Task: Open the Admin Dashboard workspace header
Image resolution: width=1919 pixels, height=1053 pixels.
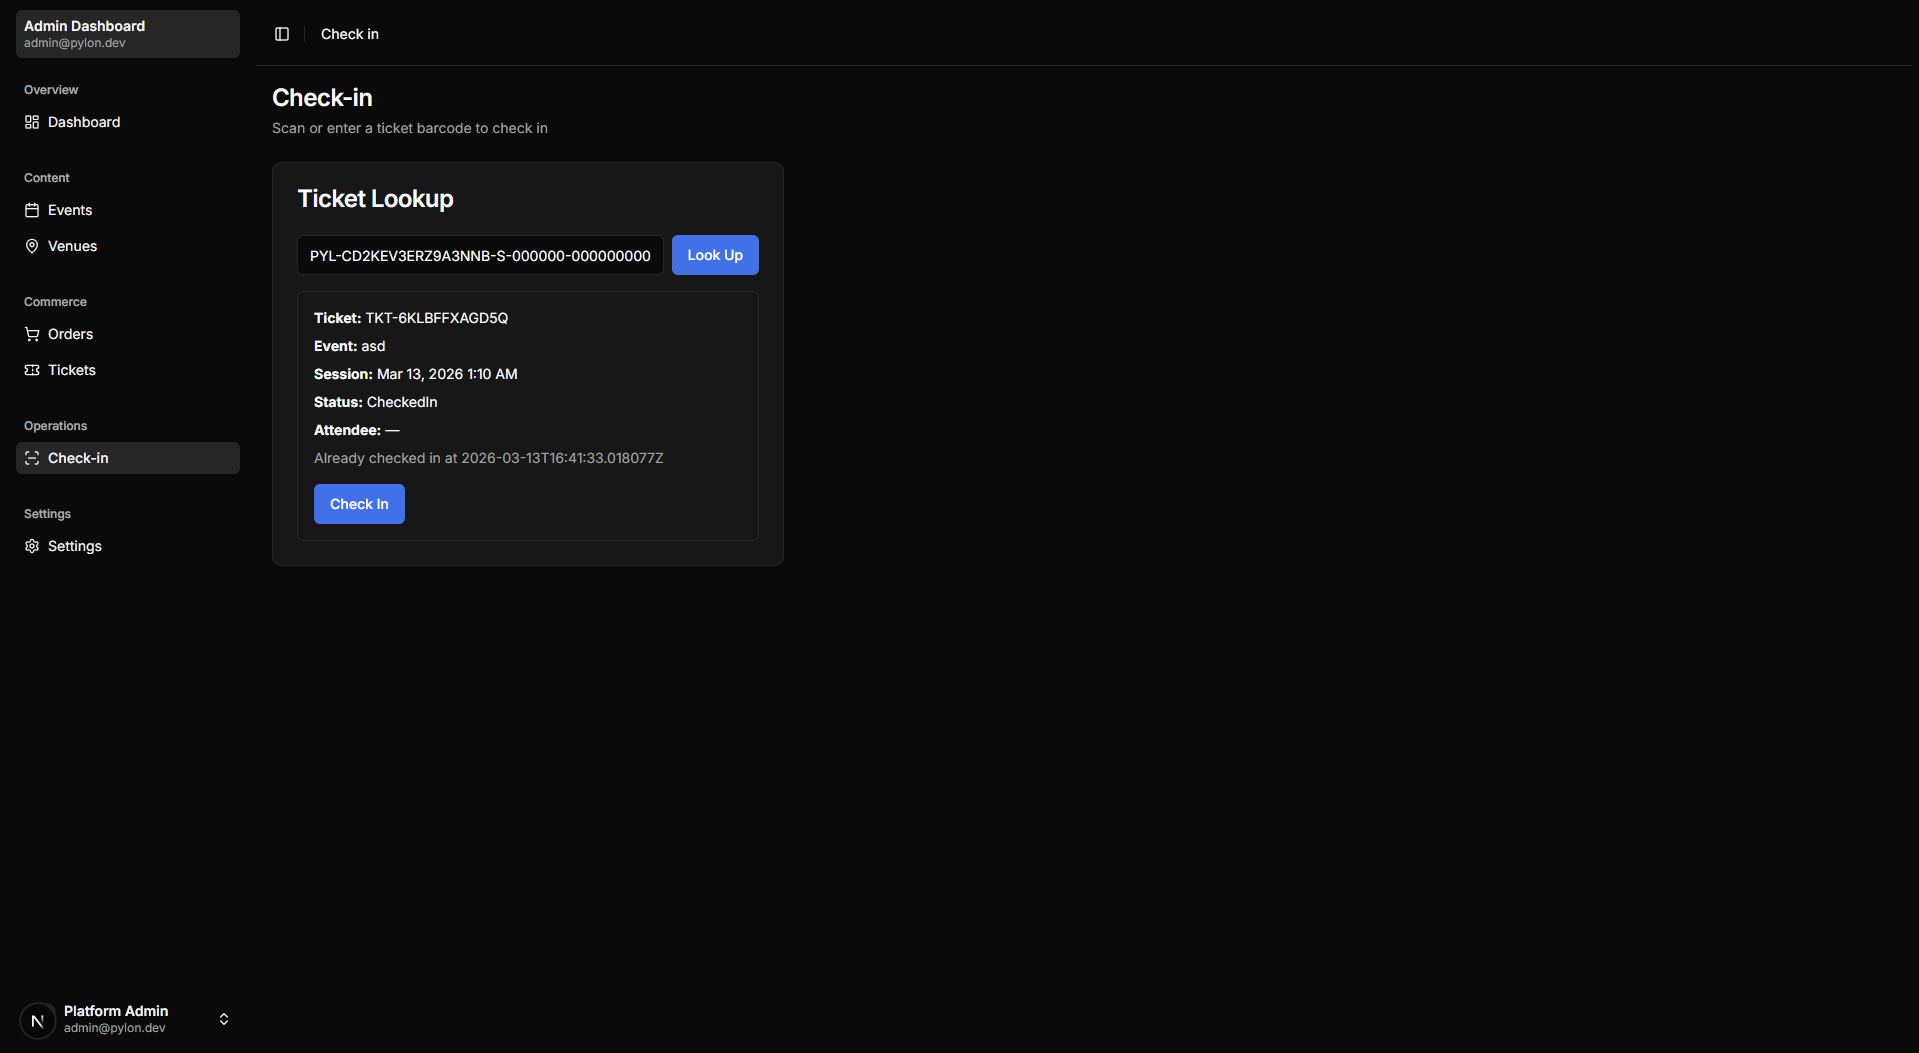Action: pyautogui.click(x=128, y=34)
